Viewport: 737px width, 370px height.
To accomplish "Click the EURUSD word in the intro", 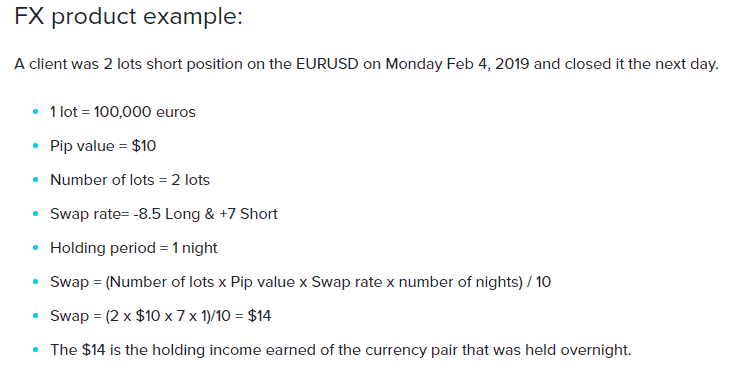I will click(x=327, y=64).
